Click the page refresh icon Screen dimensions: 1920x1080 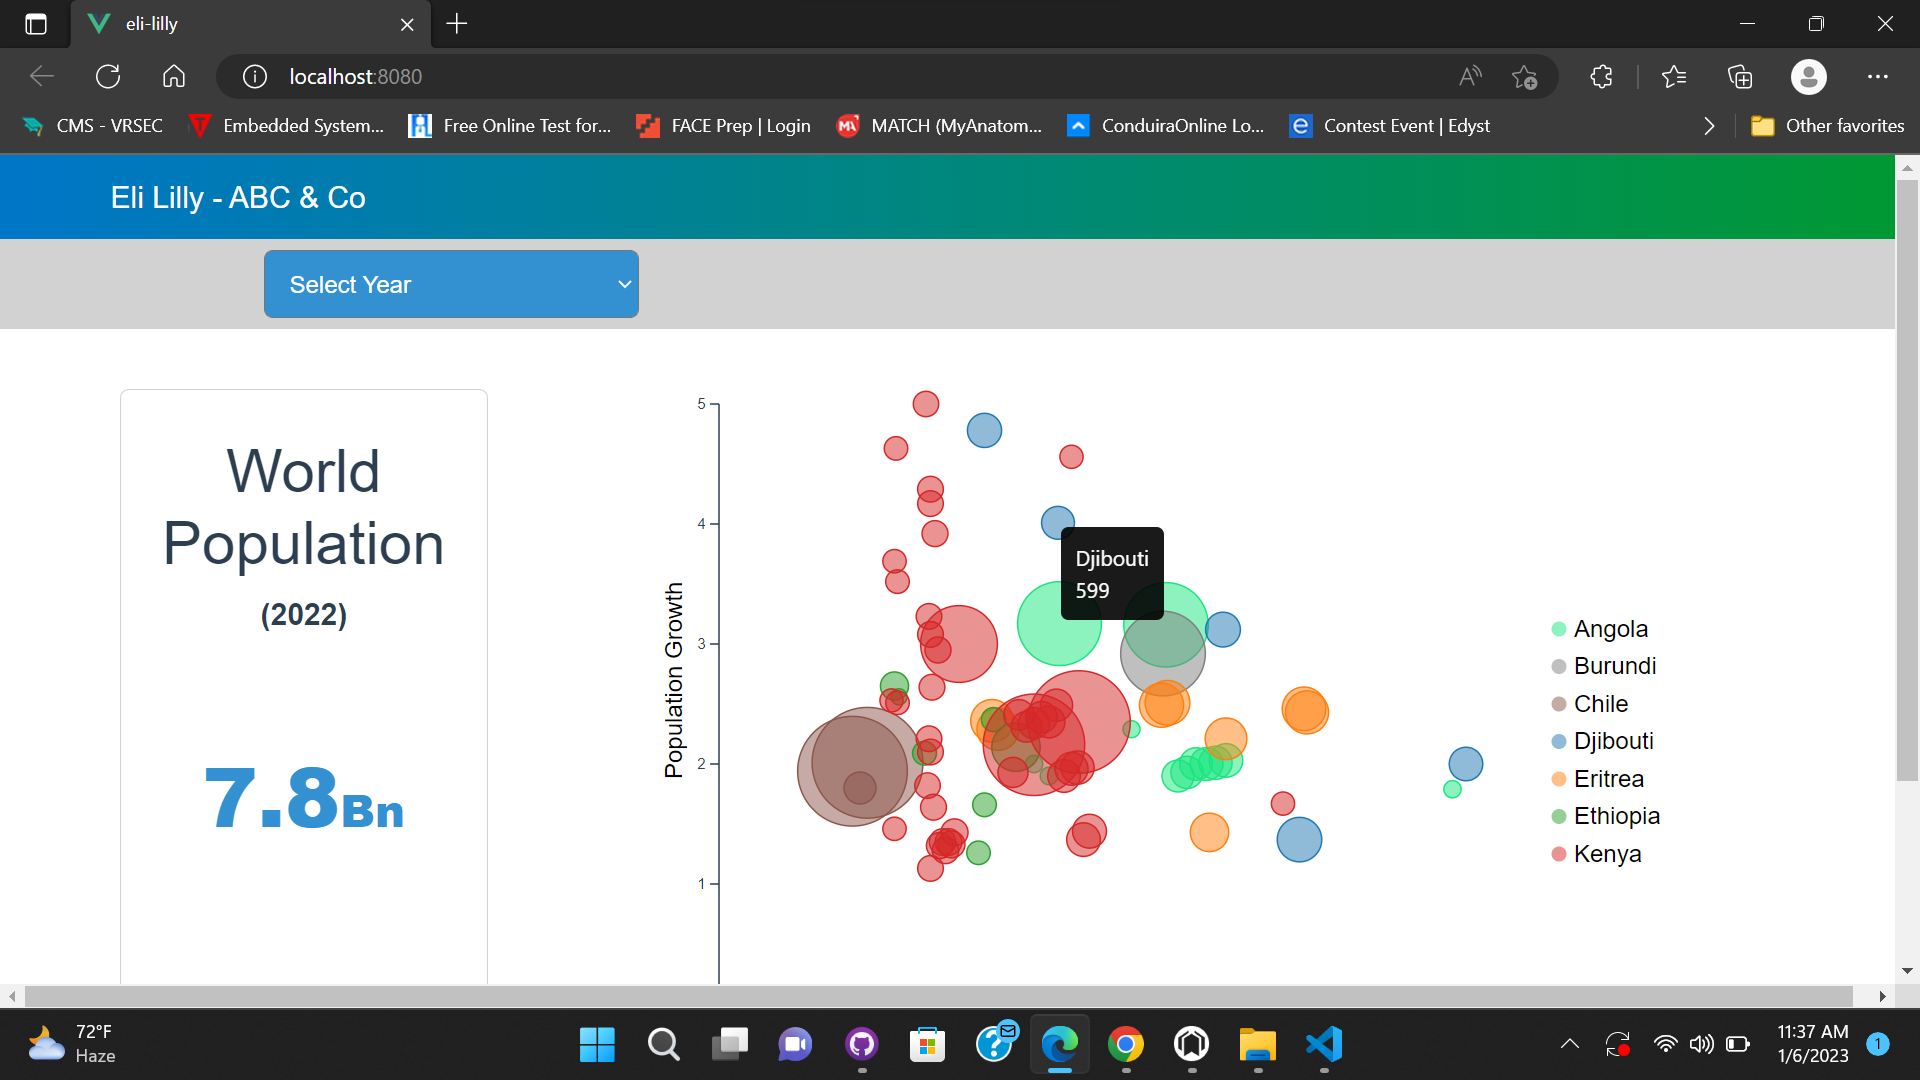[107, 76]
